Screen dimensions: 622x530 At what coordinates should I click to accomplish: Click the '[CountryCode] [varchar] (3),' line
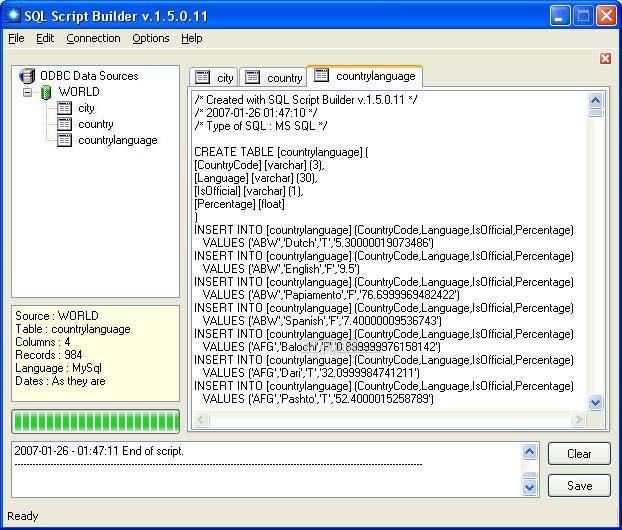coord(259,165)
